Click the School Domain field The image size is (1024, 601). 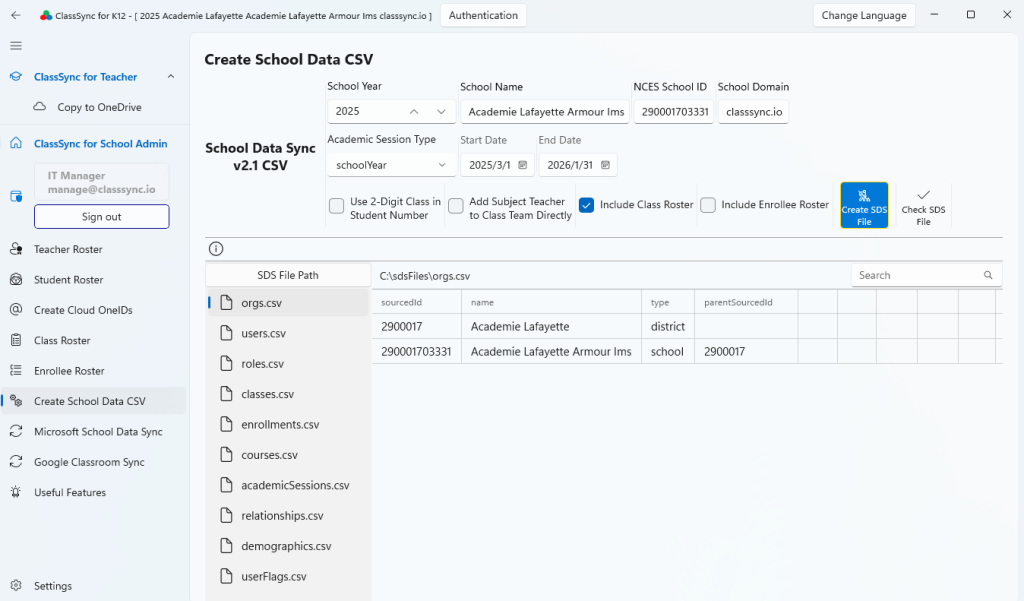click(754, 112)
